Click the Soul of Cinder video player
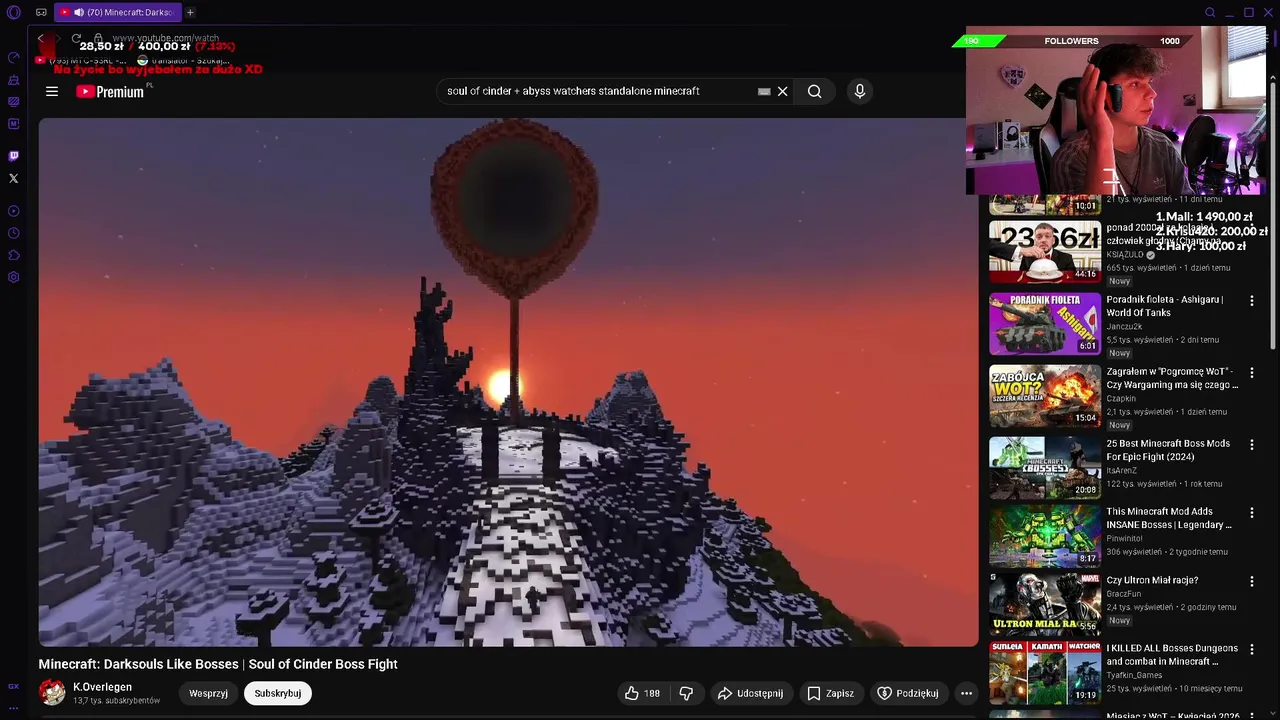The image size is (1280, 720). (x=508, y=382)
